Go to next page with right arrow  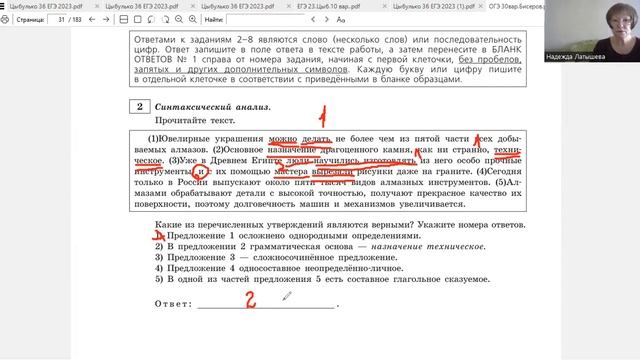point(106,19)
